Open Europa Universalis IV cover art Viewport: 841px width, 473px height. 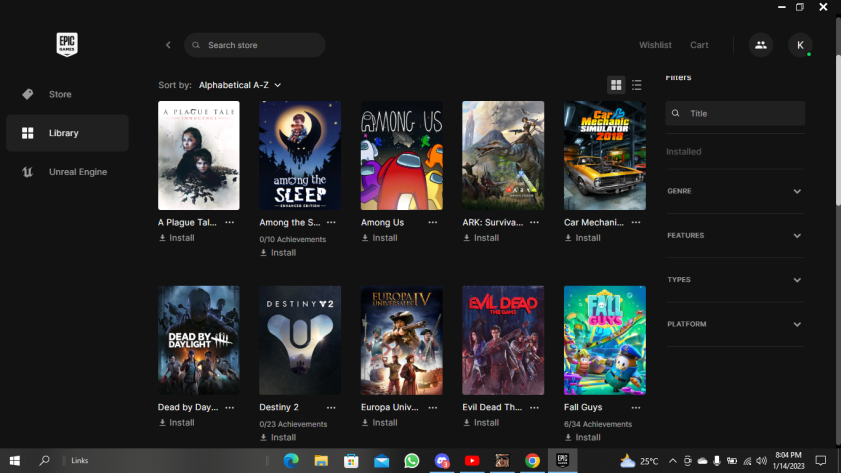click(x=402, y=341)
